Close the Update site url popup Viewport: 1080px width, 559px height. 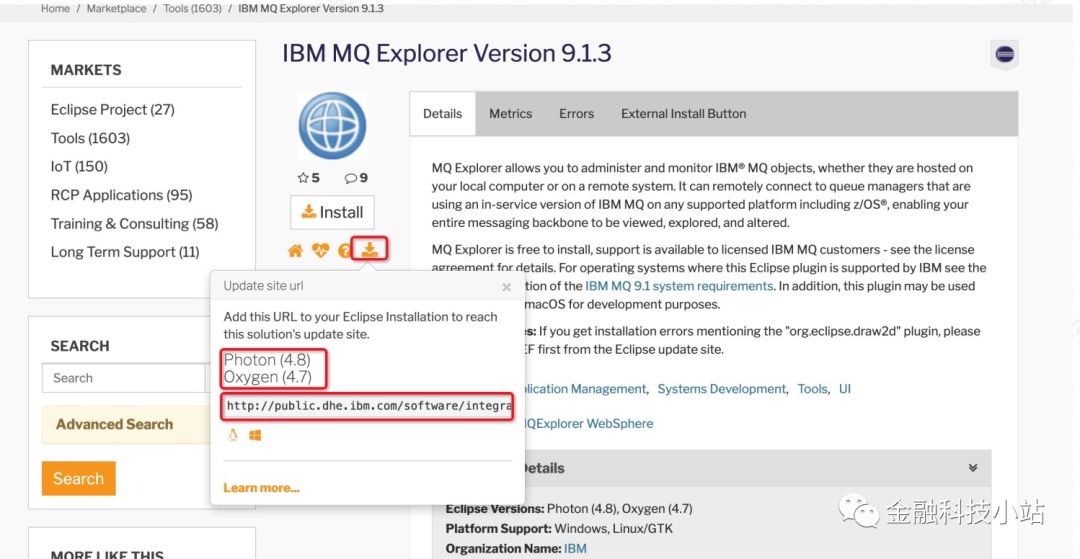coord(506,287)
